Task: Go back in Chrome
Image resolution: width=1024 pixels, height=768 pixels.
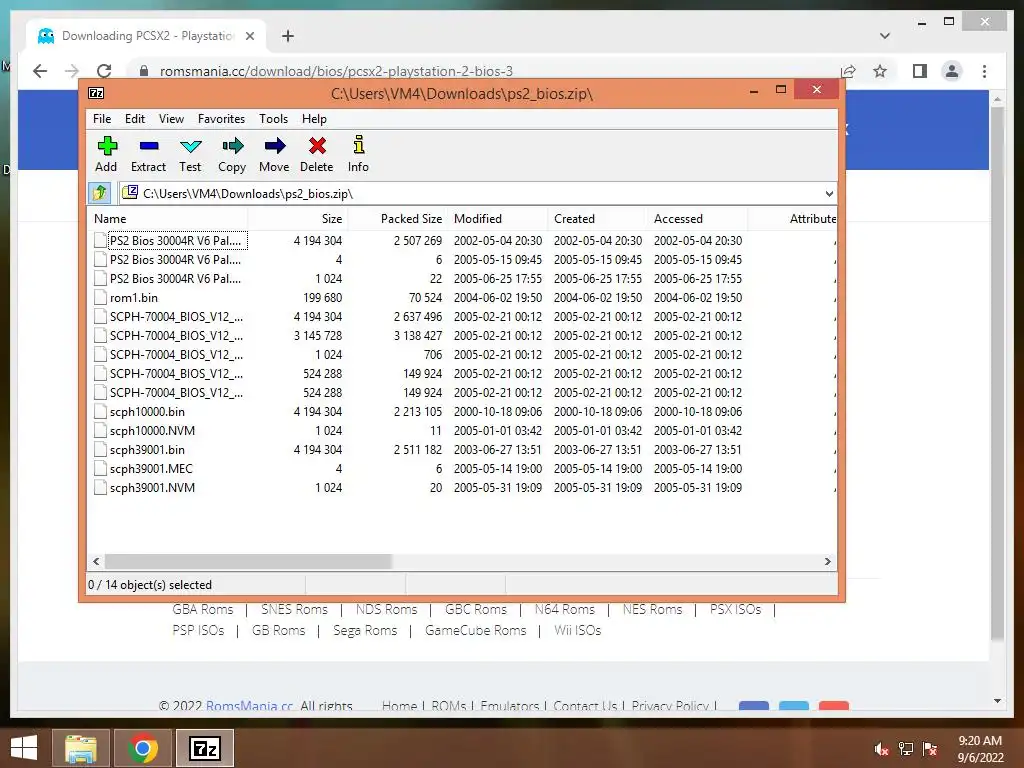Action: click(40, 71)
